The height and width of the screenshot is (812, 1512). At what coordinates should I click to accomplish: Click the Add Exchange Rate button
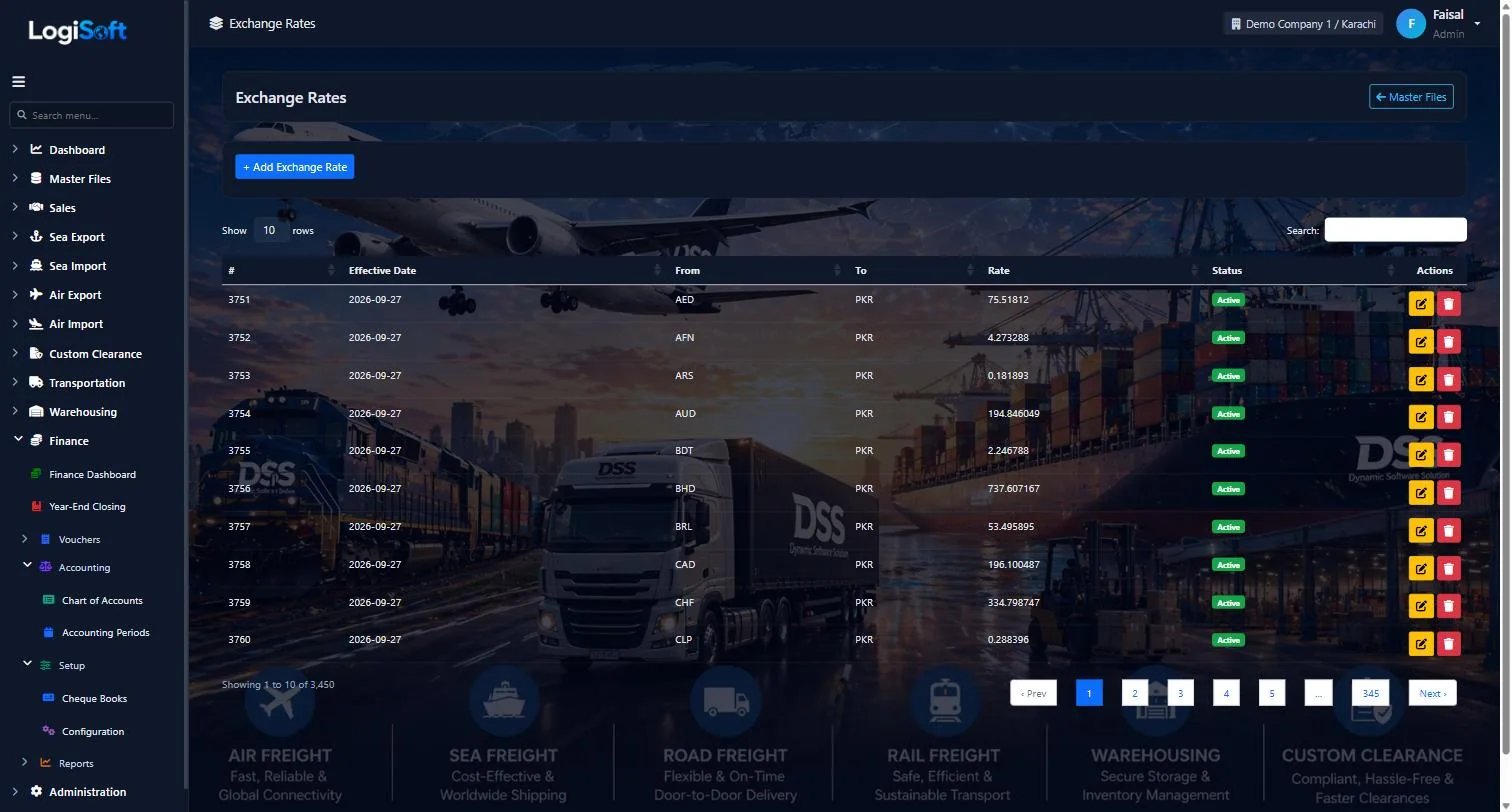(295, 167)
